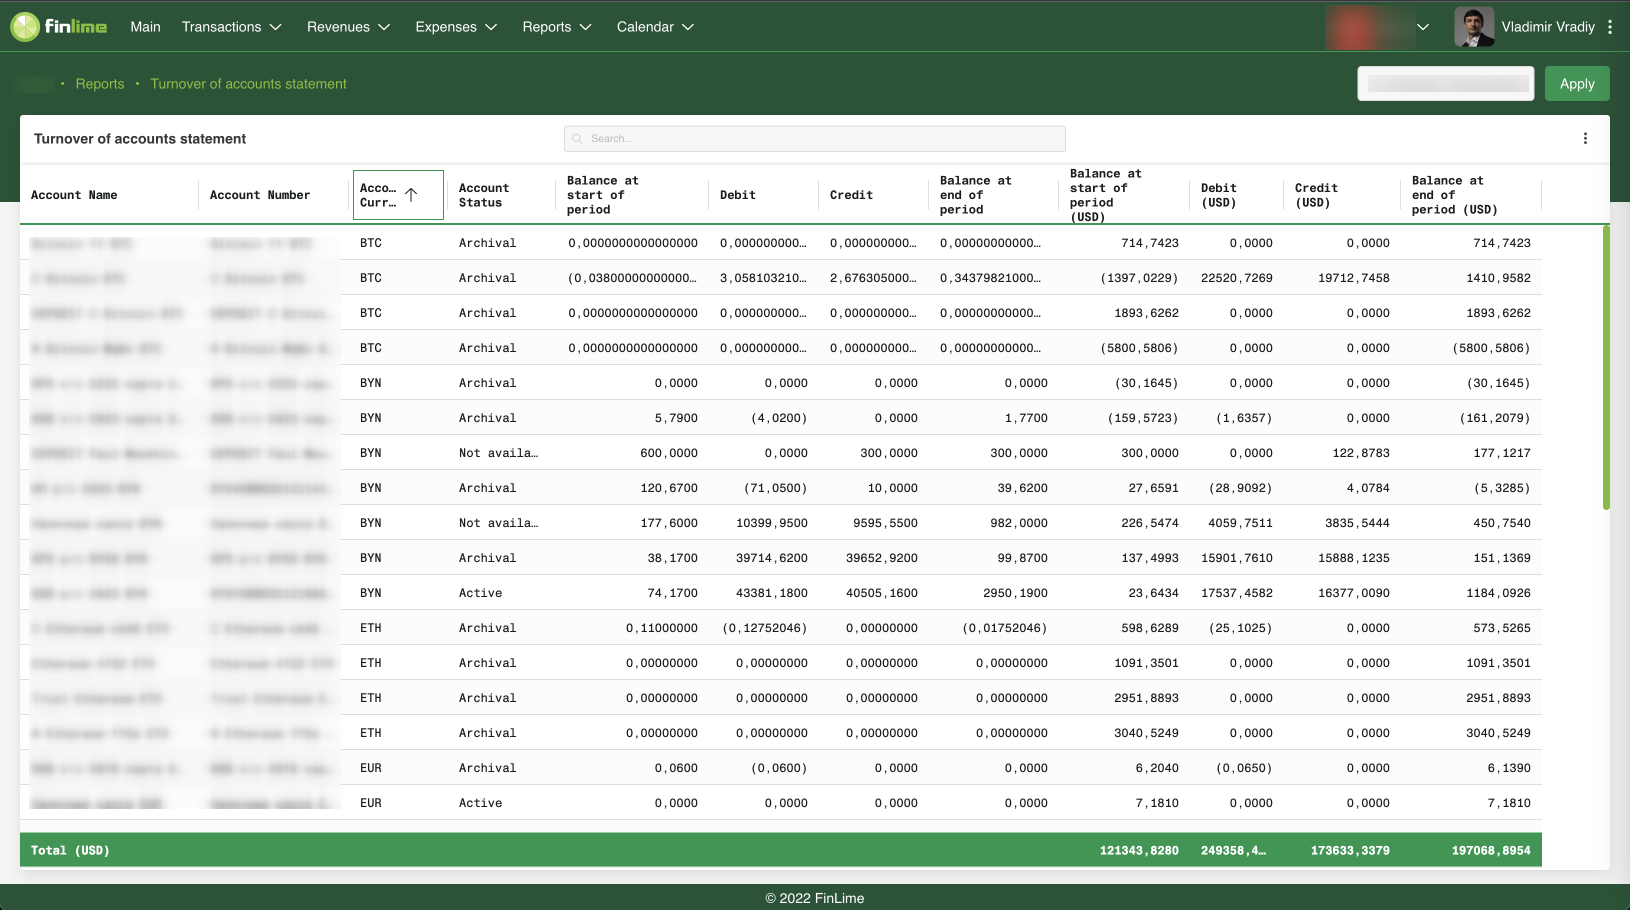Click into the table search field
This screenshot has width=1630, height=910.
[x=814, y=138]
